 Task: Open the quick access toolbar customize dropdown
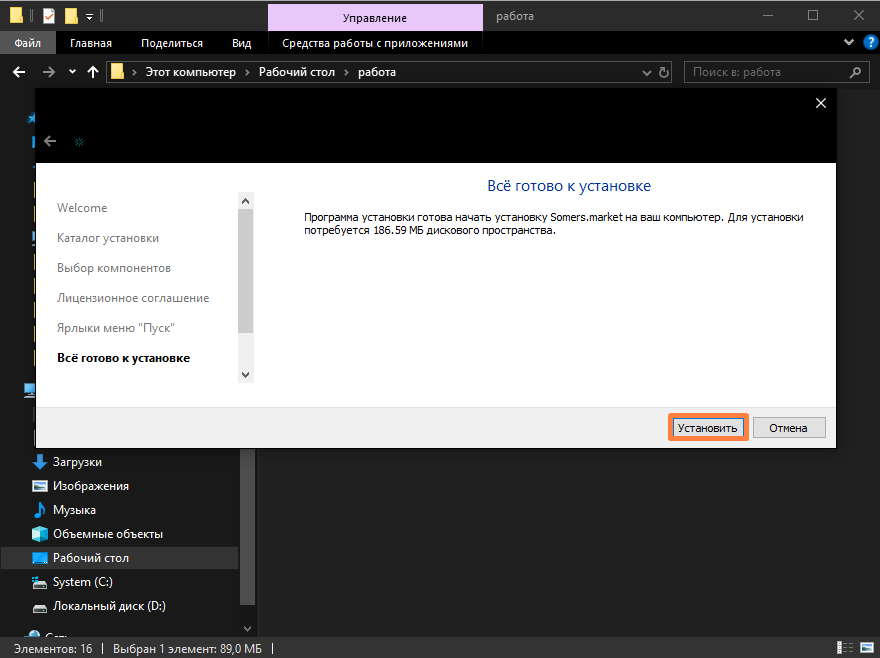(89, 17)
